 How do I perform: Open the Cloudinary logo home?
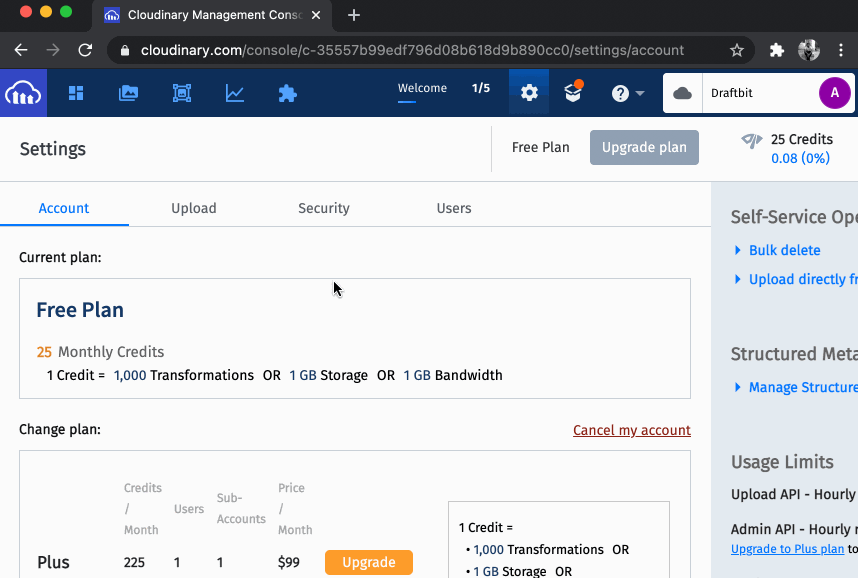click(23, 93)
